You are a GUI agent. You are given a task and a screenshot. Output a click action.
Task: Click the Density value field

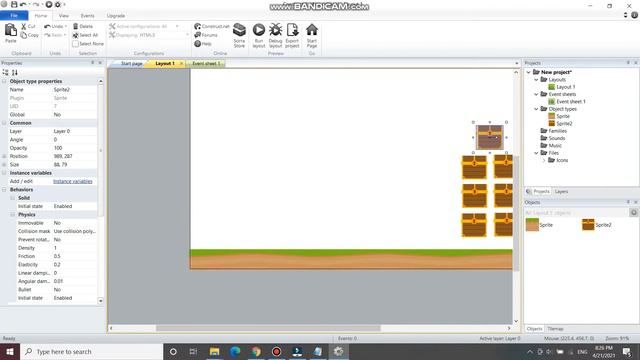[x=75, y=248]
